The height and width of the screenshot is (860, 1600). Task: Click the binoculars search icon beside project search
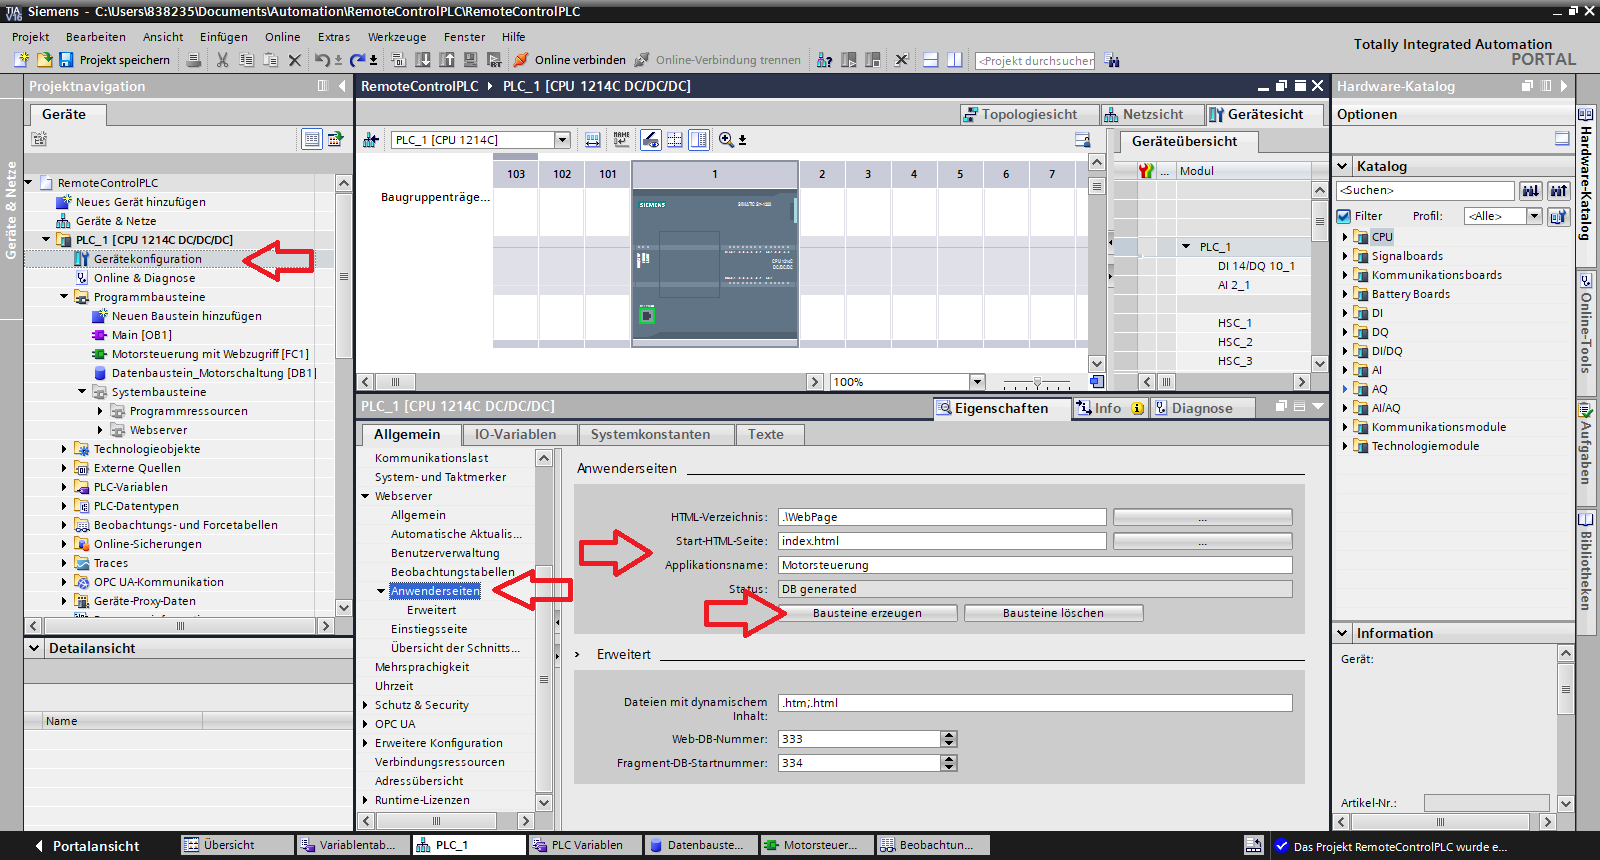(x=1112, y=61)
